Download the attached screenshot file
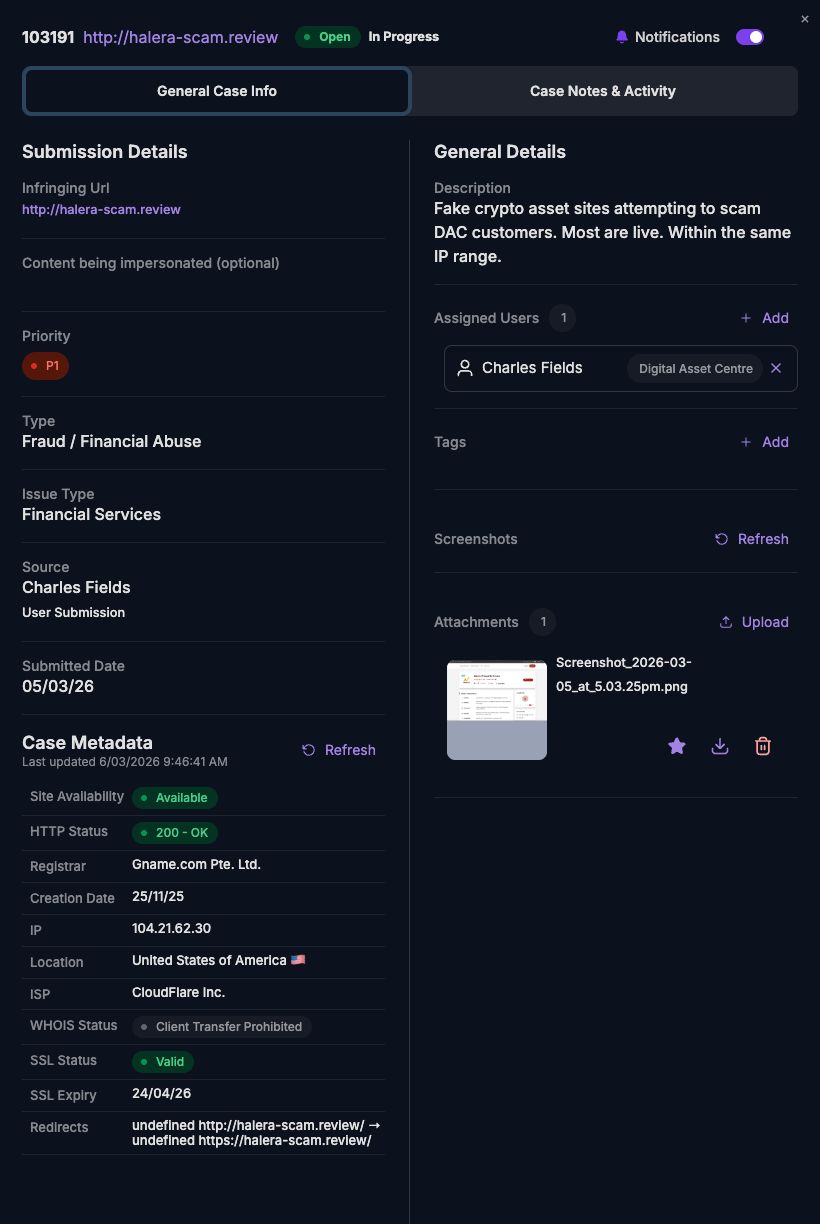The height and width of the screenshot is (1224, 820). tap(720, 746)
